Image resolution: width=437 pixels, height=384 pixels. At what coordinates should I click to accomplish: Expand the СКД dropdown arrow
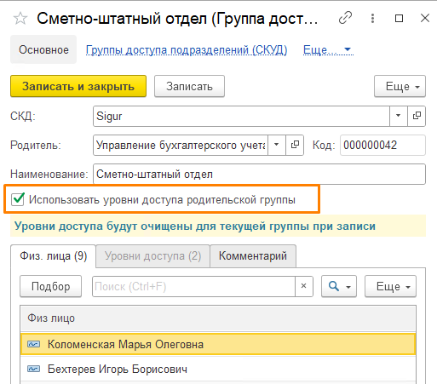tap(398, 116)
